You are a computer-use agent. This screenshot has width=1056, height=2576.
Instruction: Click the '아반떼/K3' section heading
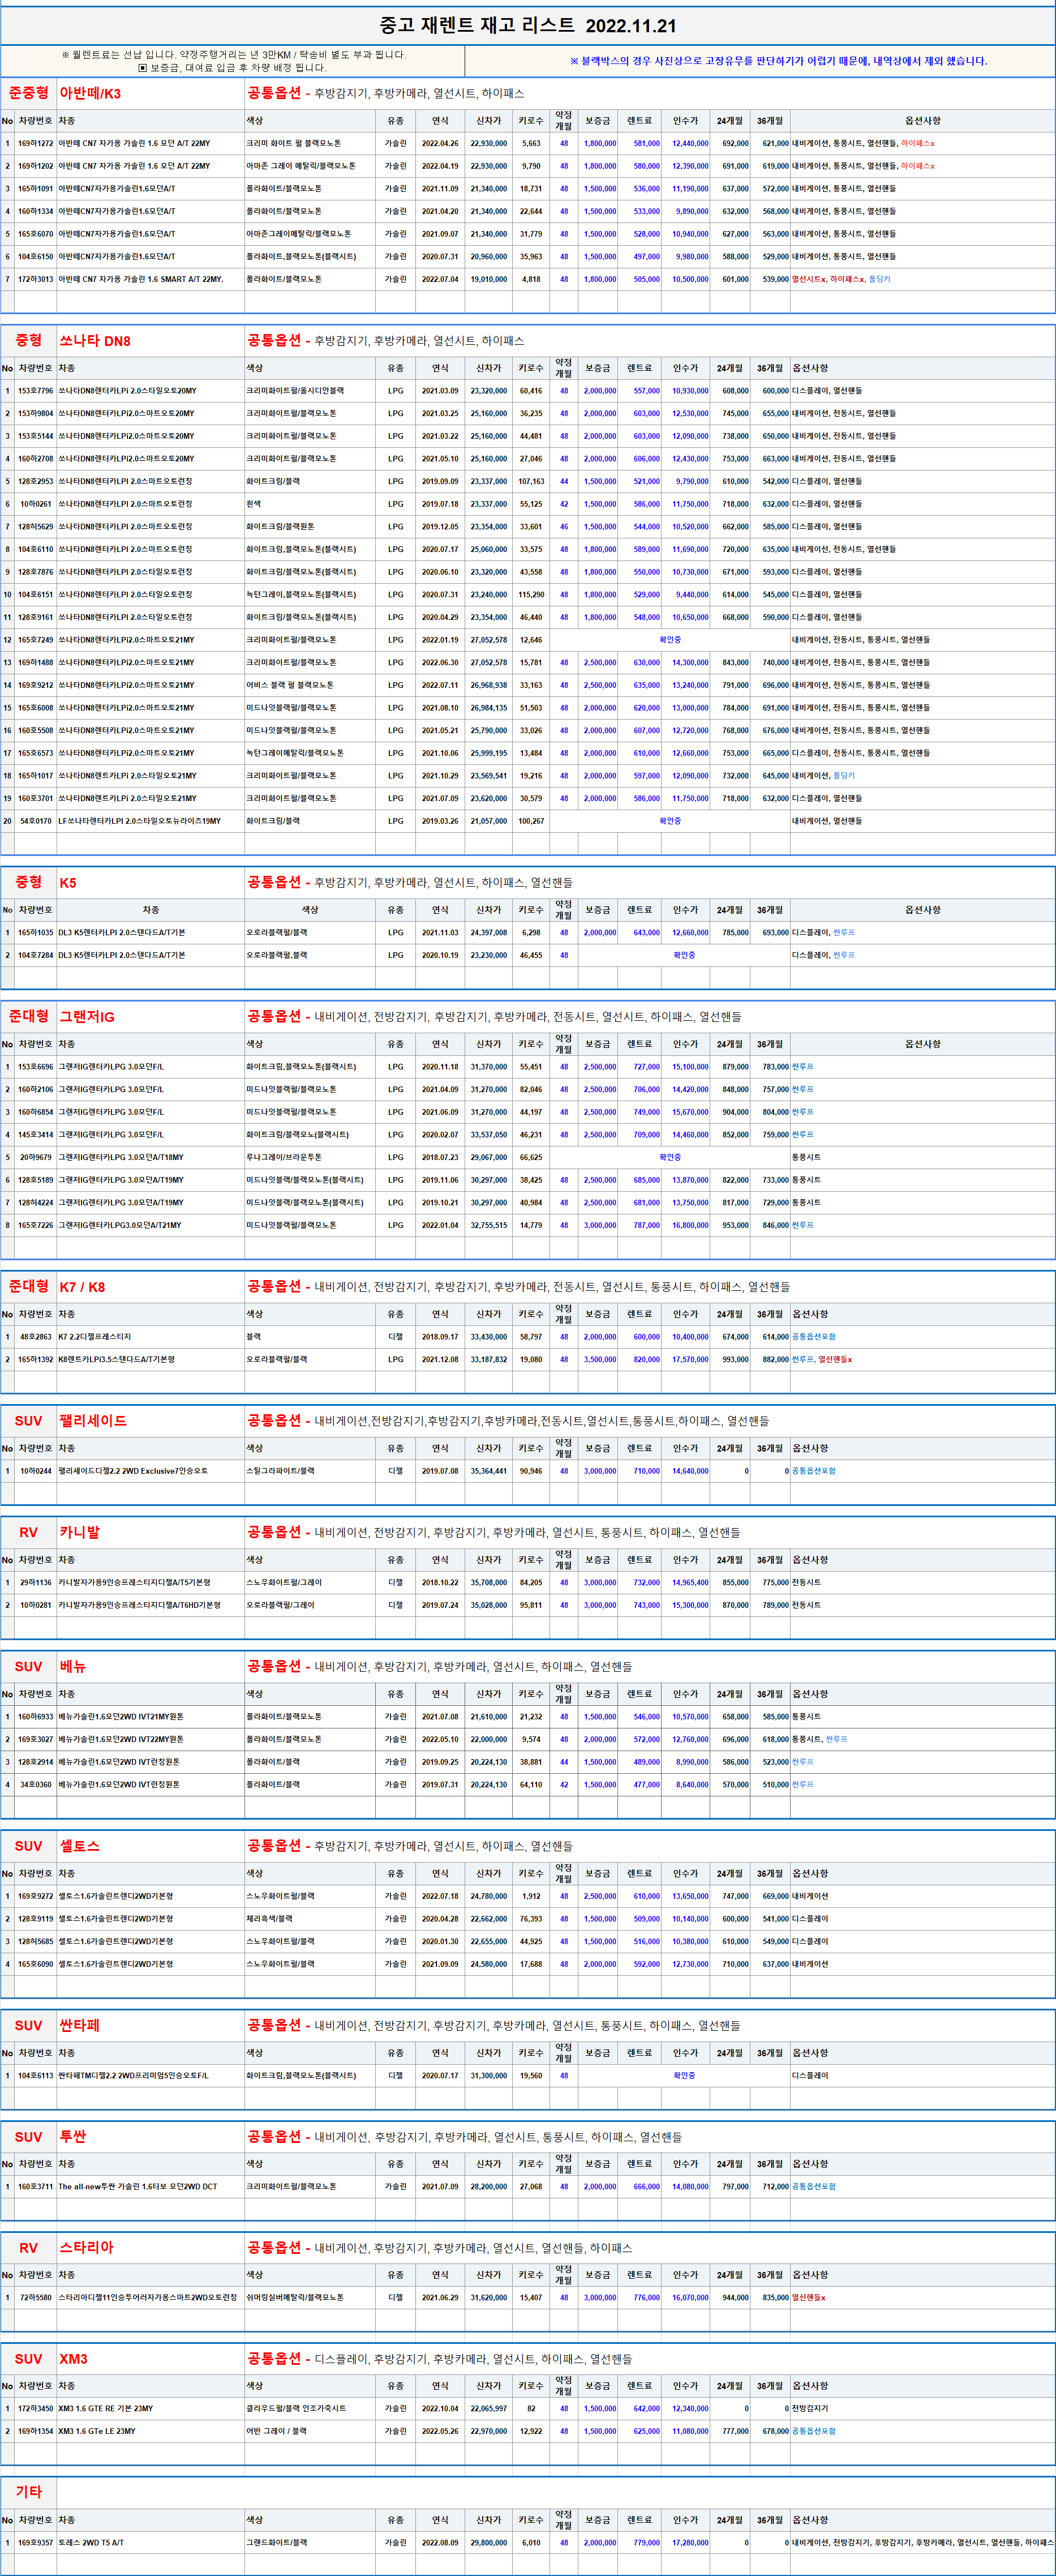click(x=90, y=93)
